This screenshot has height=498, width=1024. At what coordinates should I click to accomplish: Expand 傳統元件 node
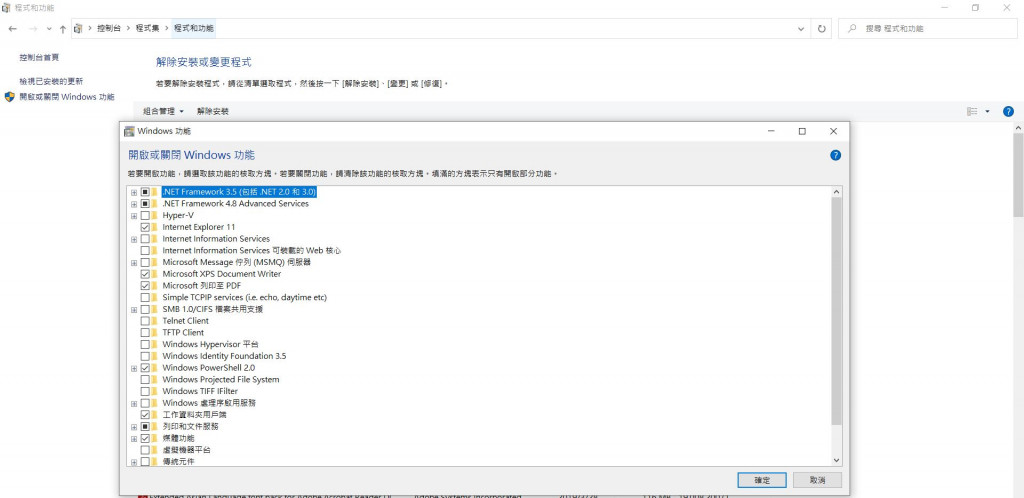(x=134, y=462)
